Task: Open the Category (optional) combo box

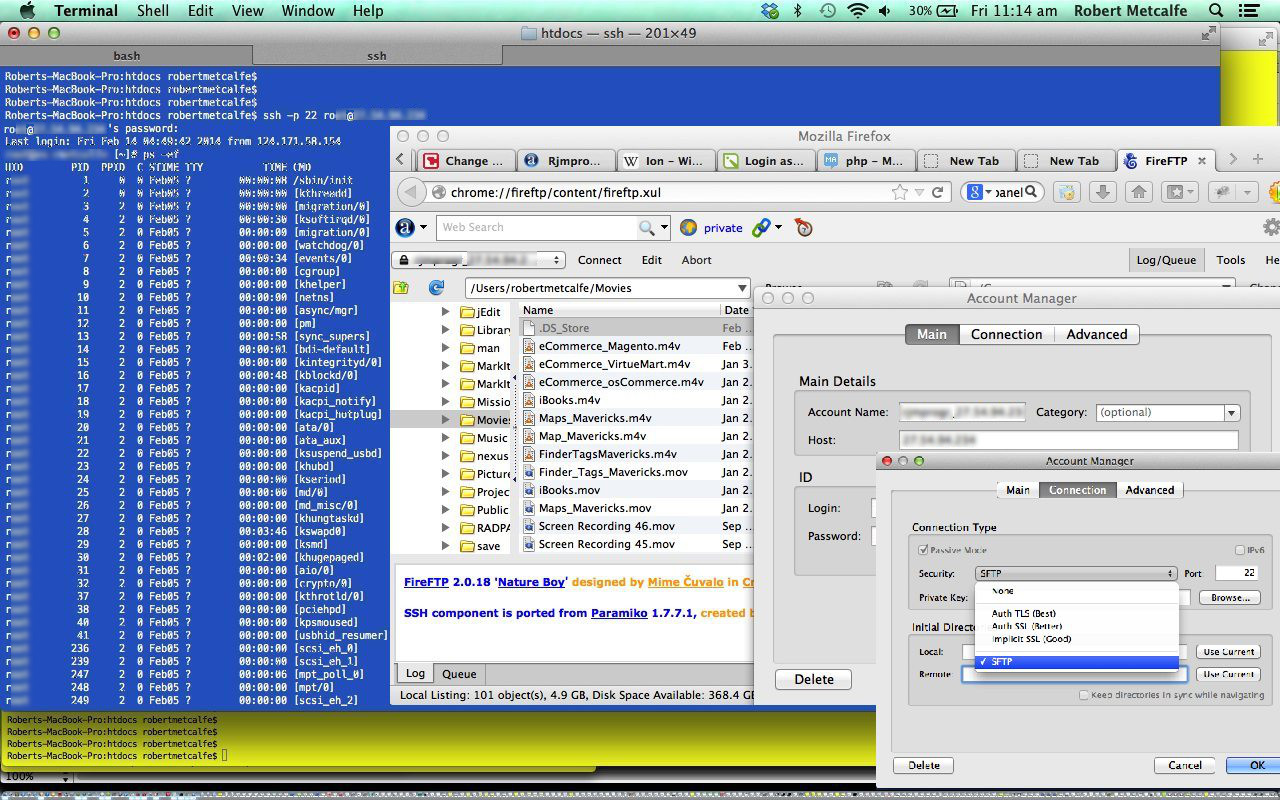Action: (x=1168, y=412)
